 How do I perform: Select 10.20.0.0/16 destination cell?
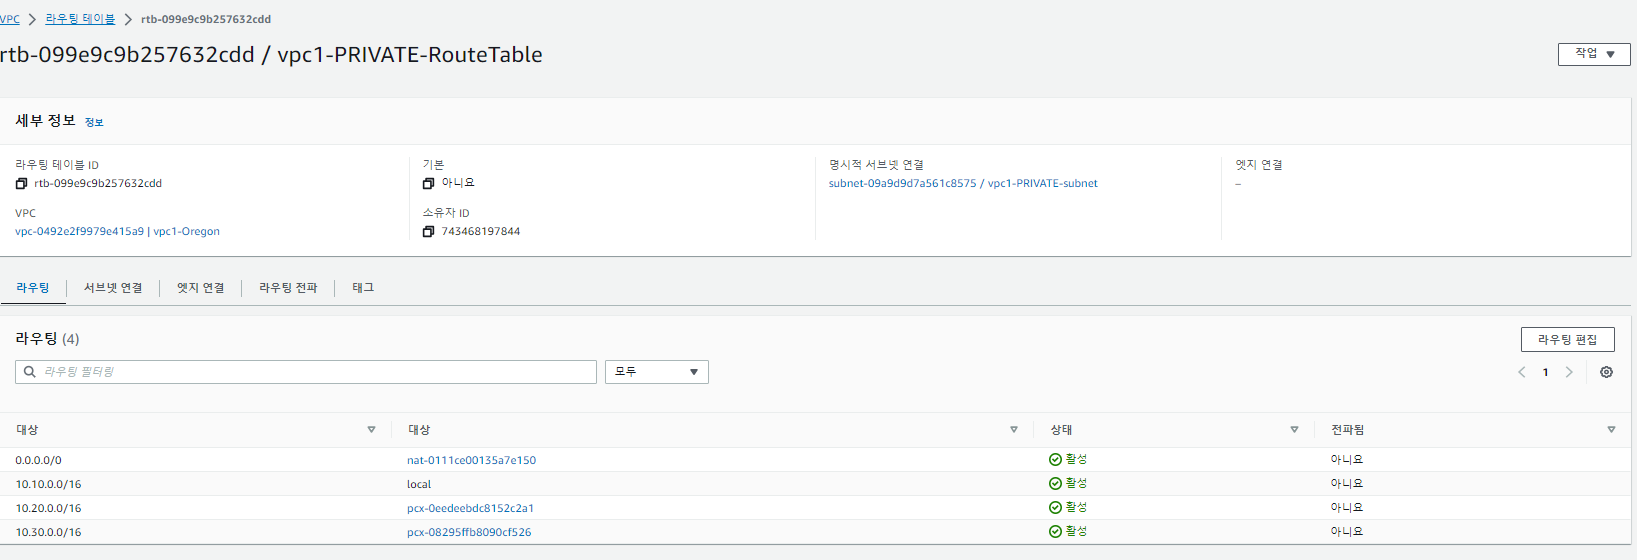[x=48, y=508]
